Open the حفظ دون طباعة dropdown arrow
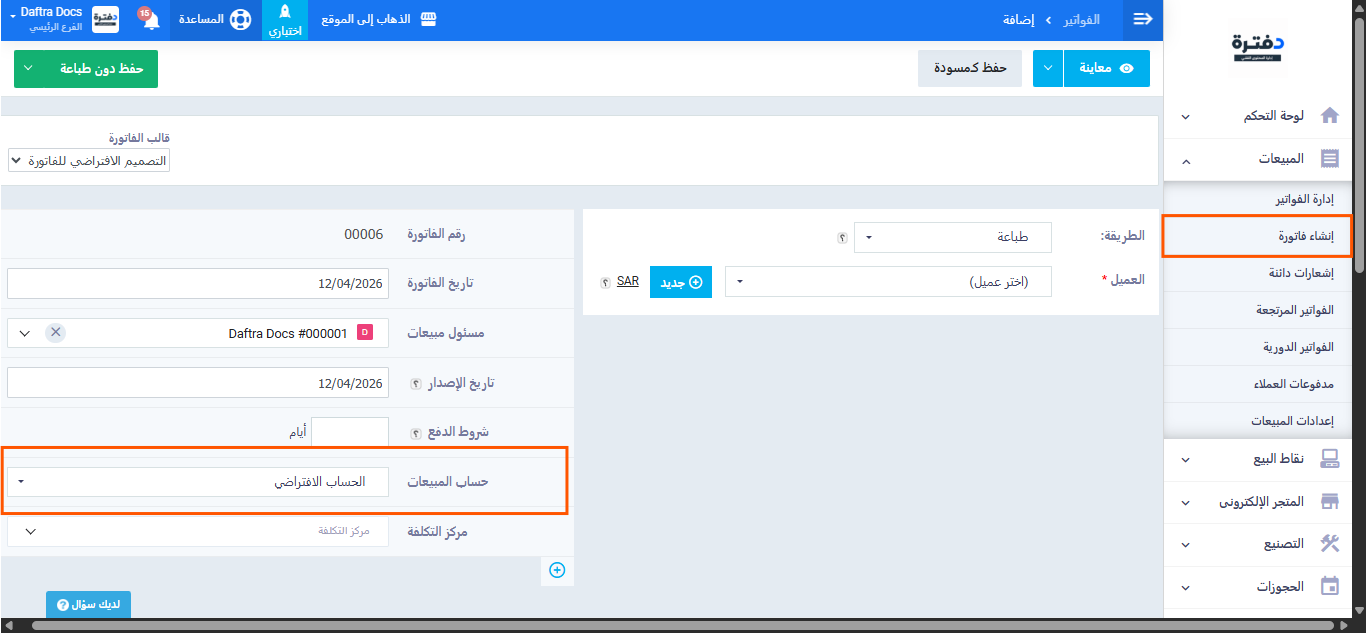Viewport: 1366px width, 633px height. pos(28,69)
